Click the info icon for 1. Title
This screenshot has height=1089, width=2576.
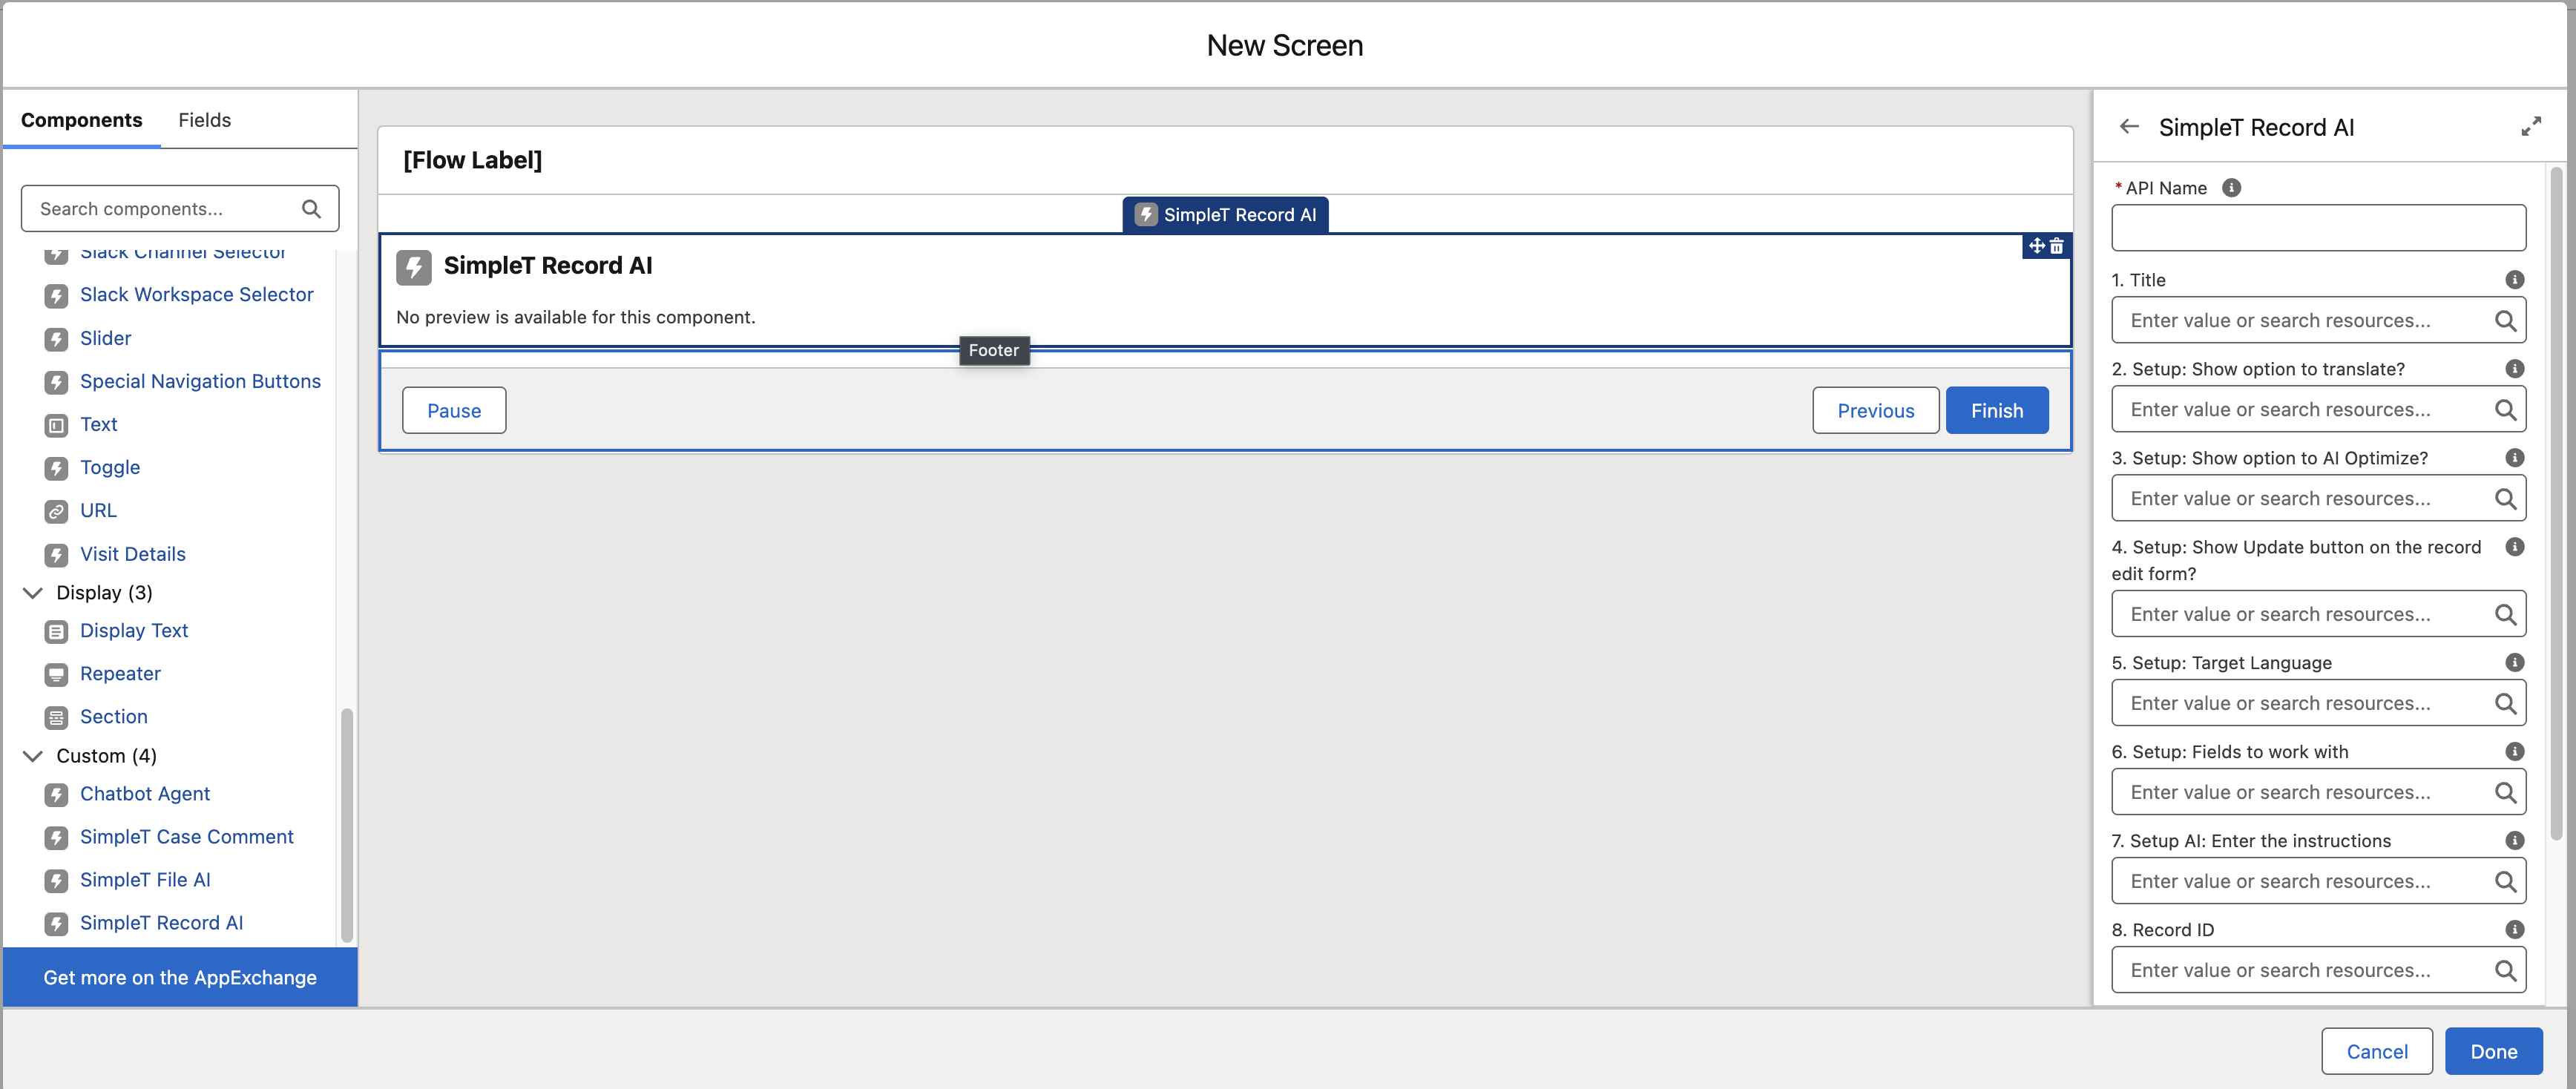(x=2514, y=280)
